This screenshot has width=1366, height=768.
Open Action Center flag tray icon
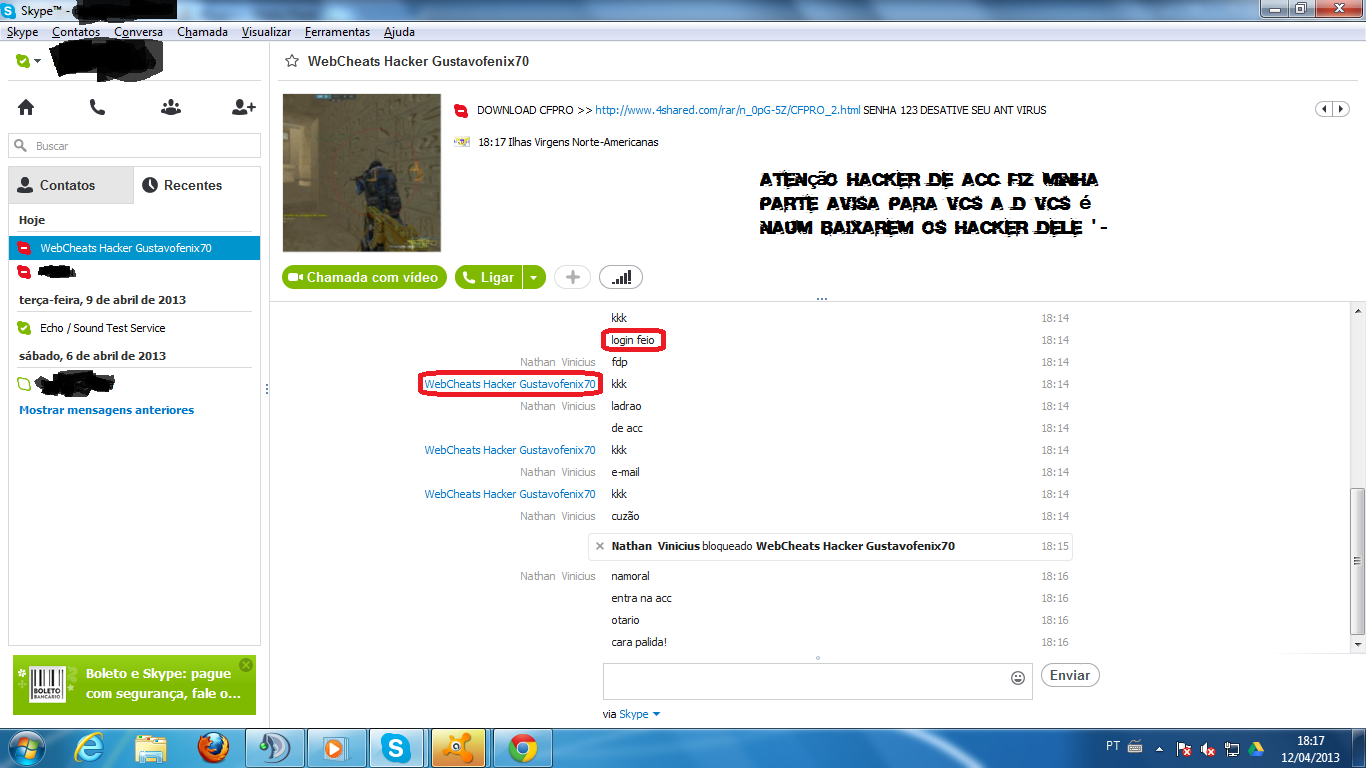(x=1184, y=748)
